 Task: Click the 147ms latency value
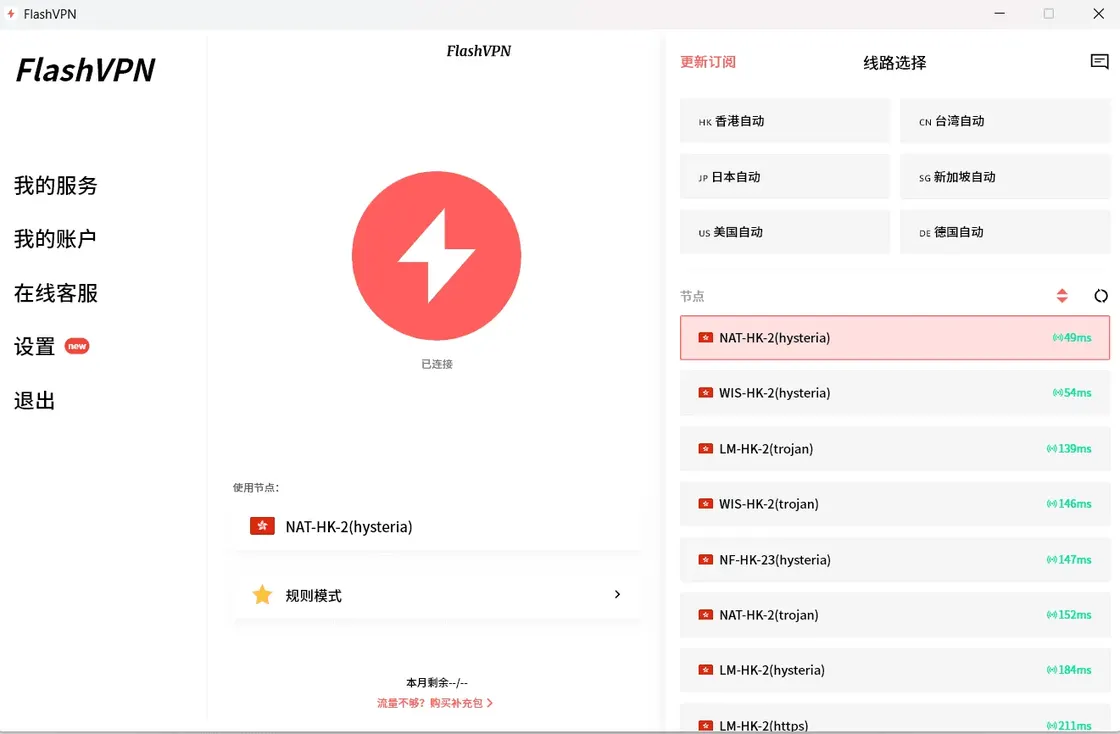(x=1075, y=559)
